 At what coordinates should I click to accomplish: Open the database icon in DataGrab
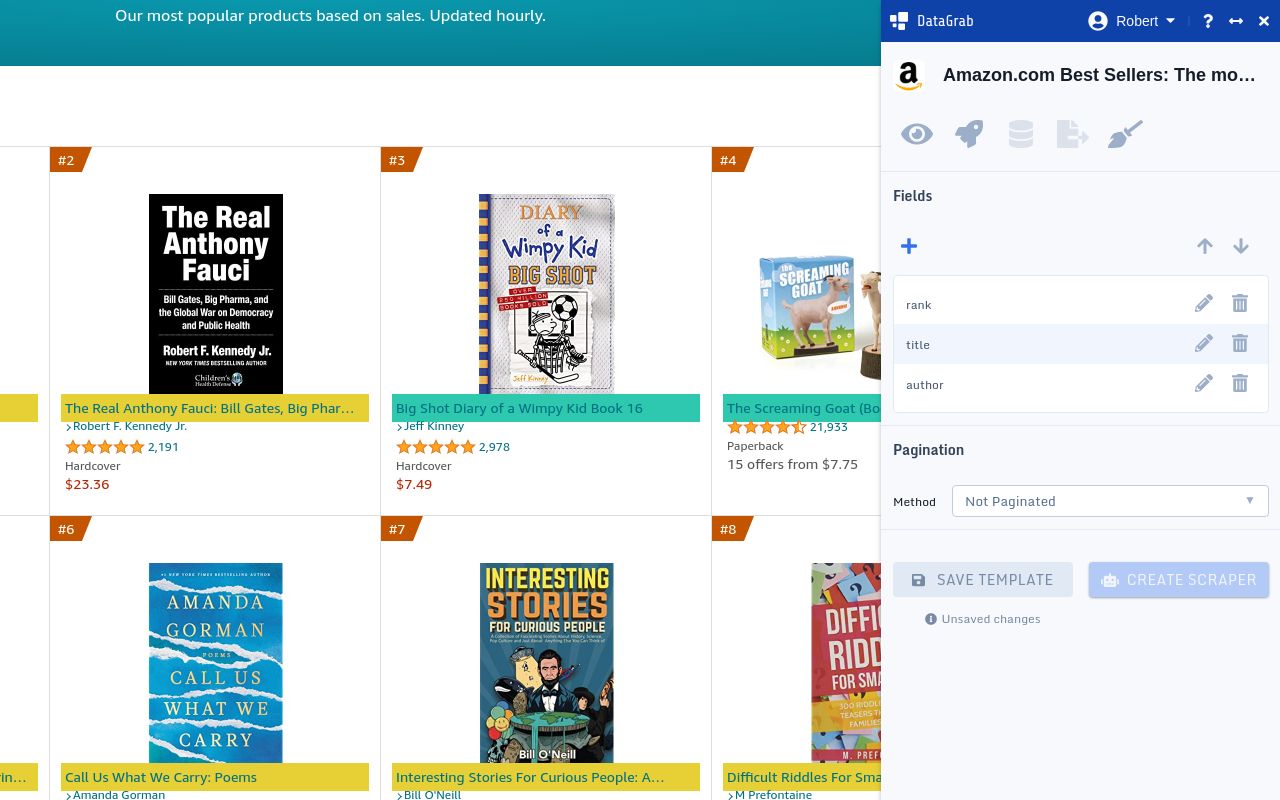point(1021,134)
